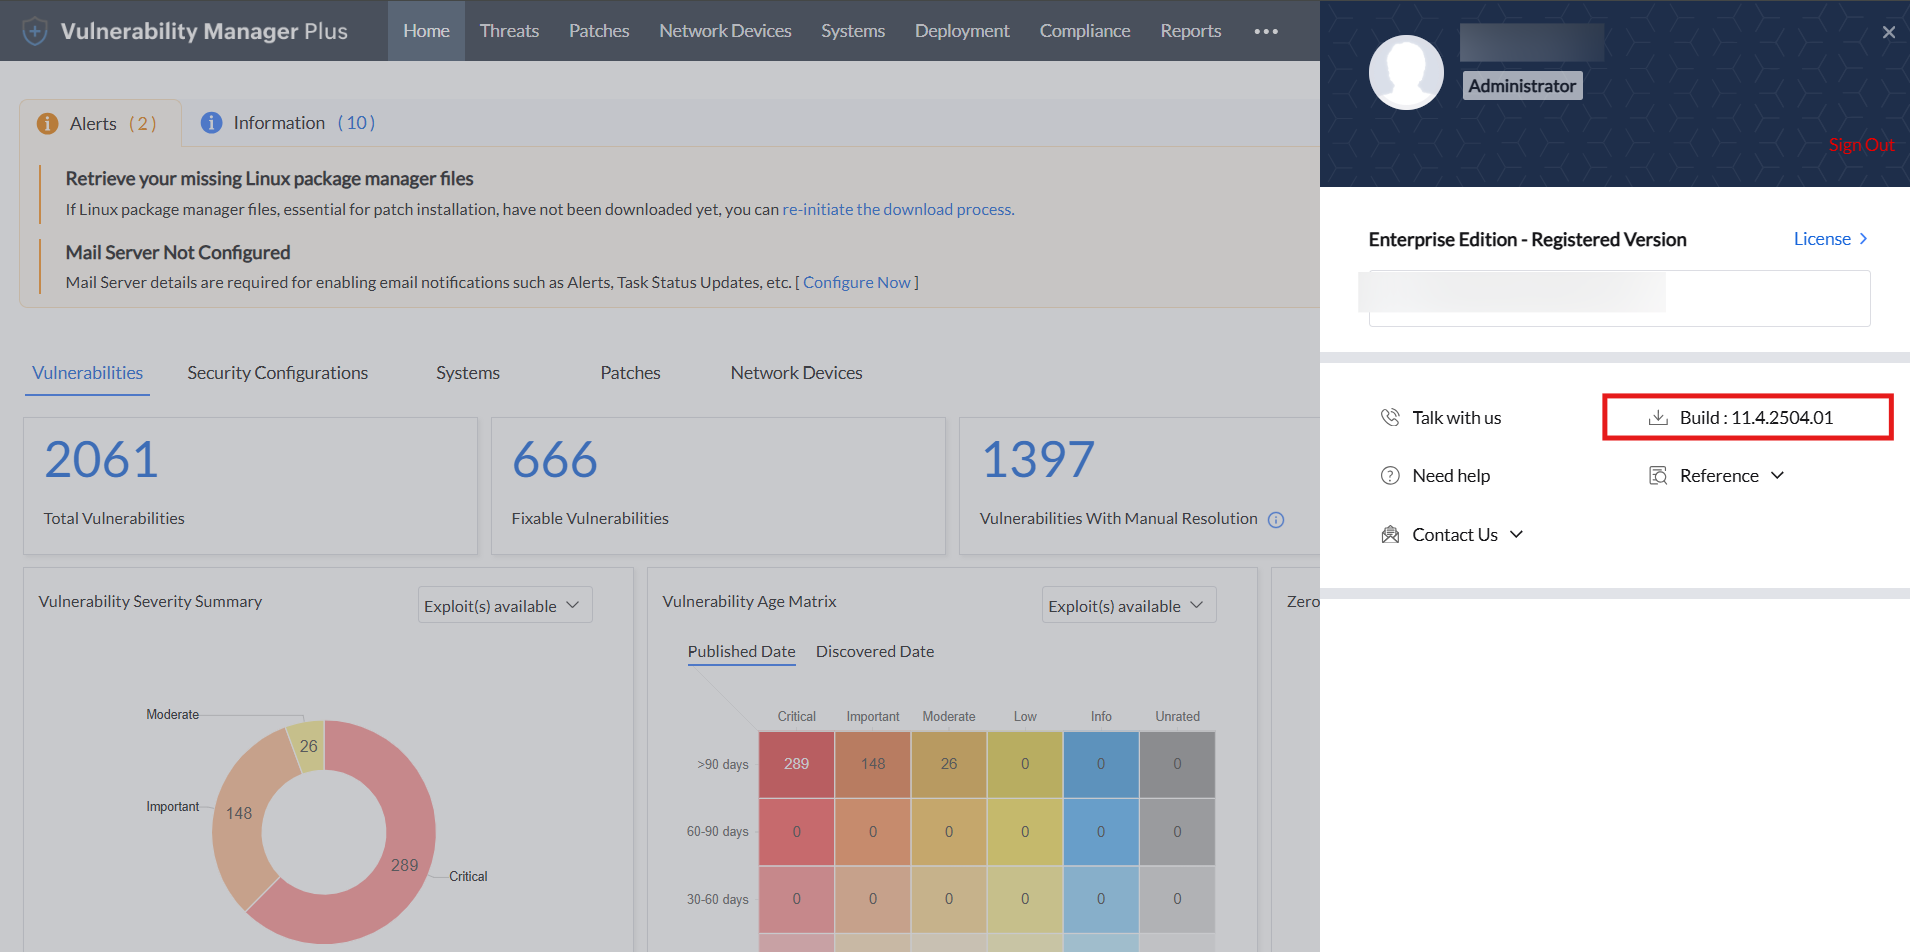Click the 1397 manual resolution count
Screen dimensions: 1910x952
click(1038, 460)
